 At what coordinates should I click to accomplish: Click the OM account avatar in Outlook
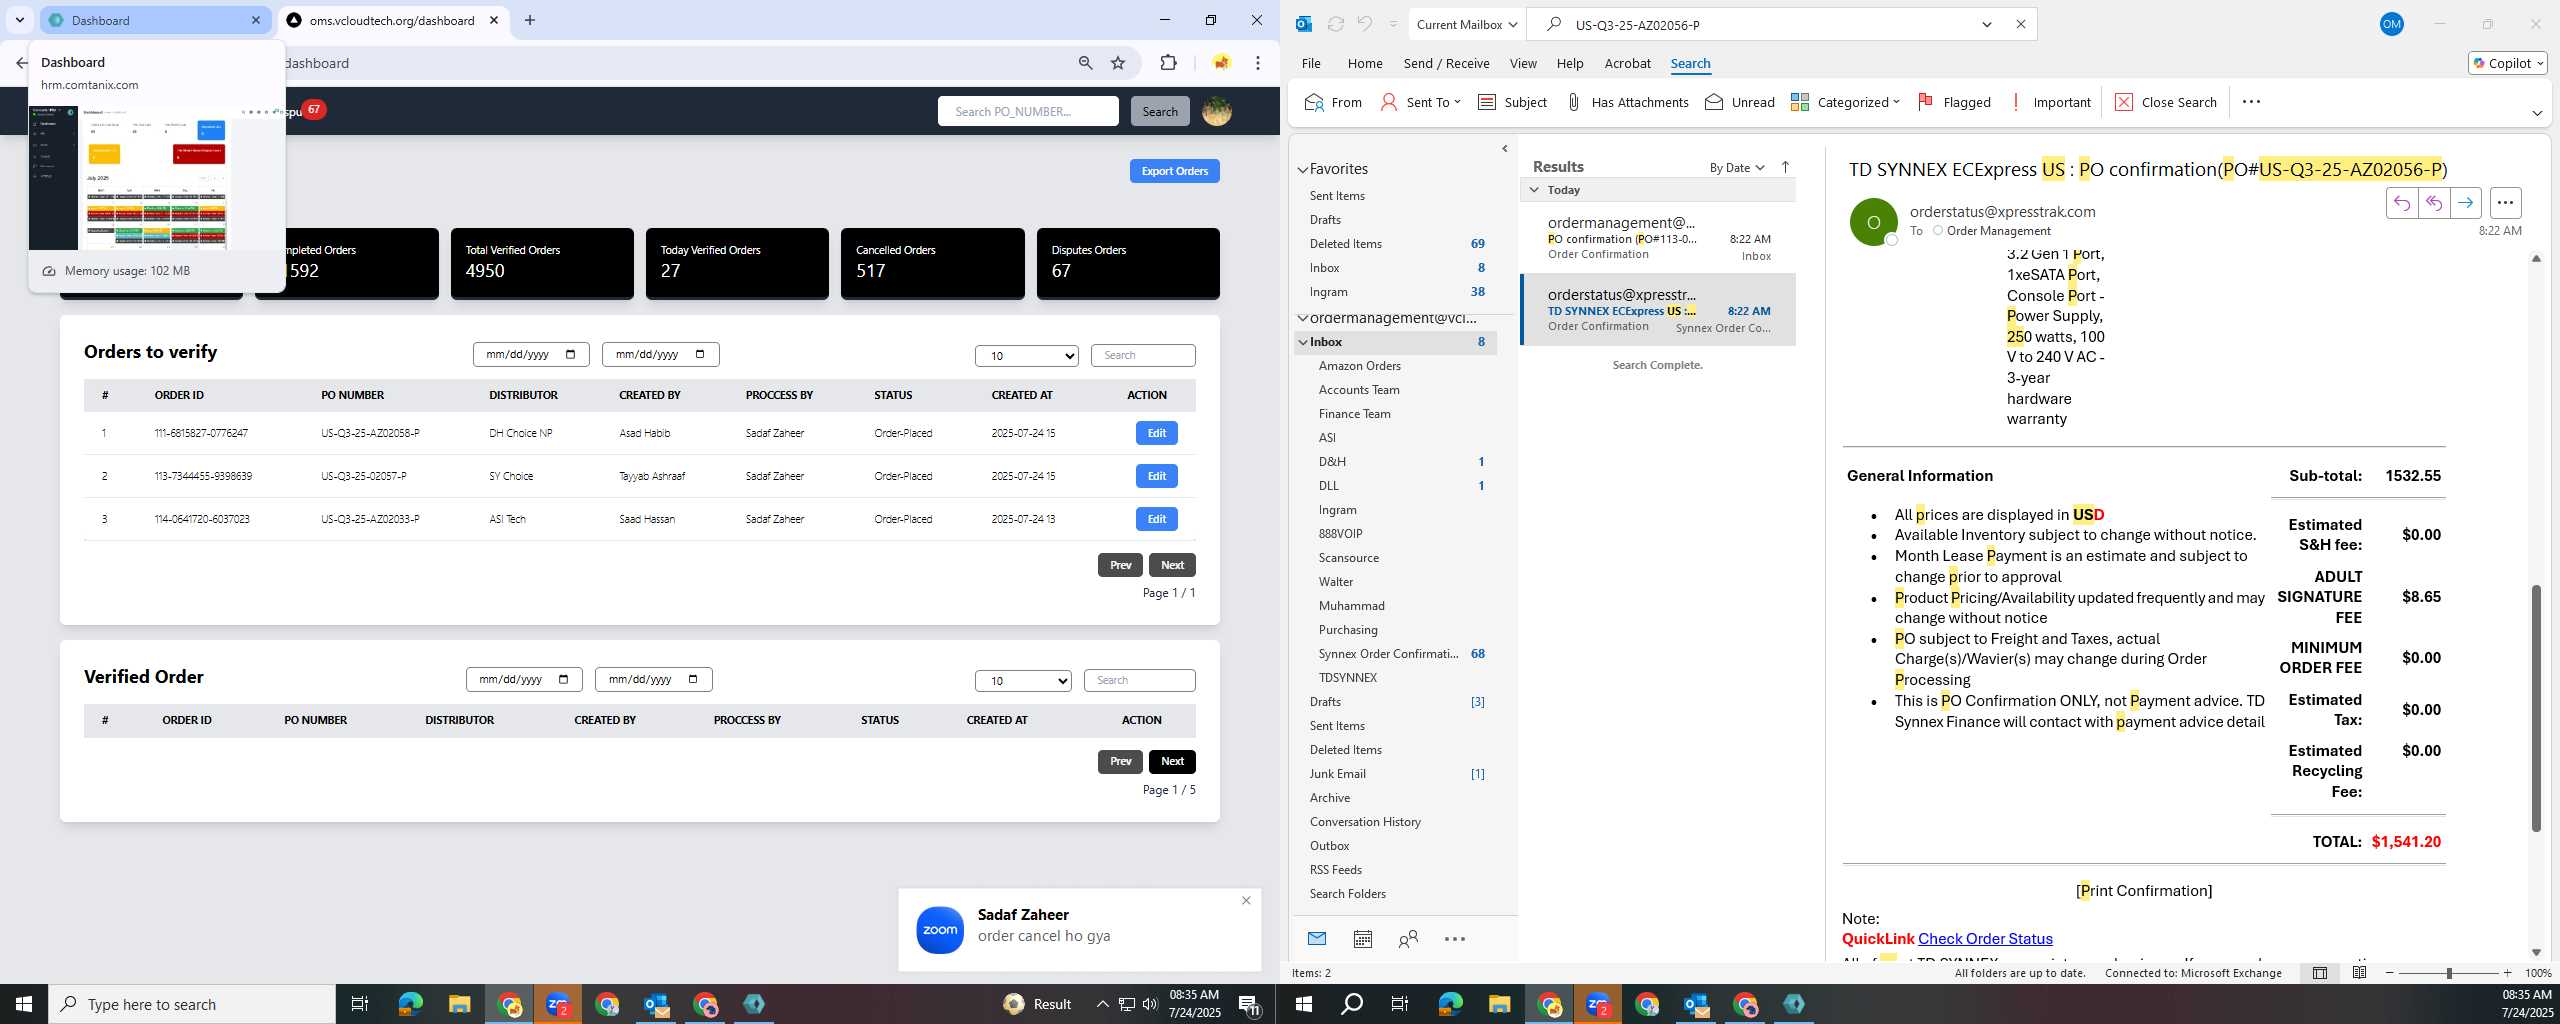pyautogui.click(x=2391, y=24)
